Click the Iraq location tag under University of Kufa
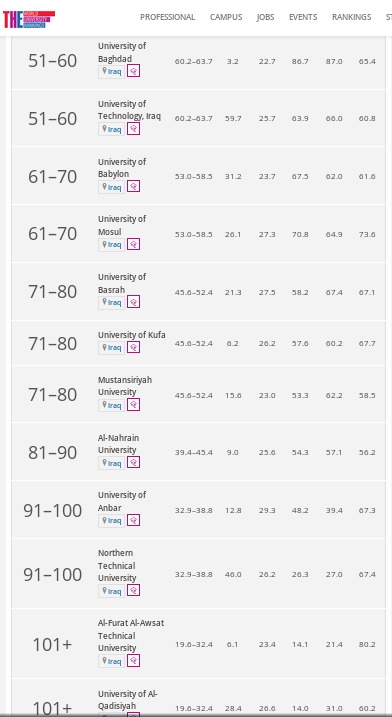This screenshot has width=392, height=717. (112, 348)
